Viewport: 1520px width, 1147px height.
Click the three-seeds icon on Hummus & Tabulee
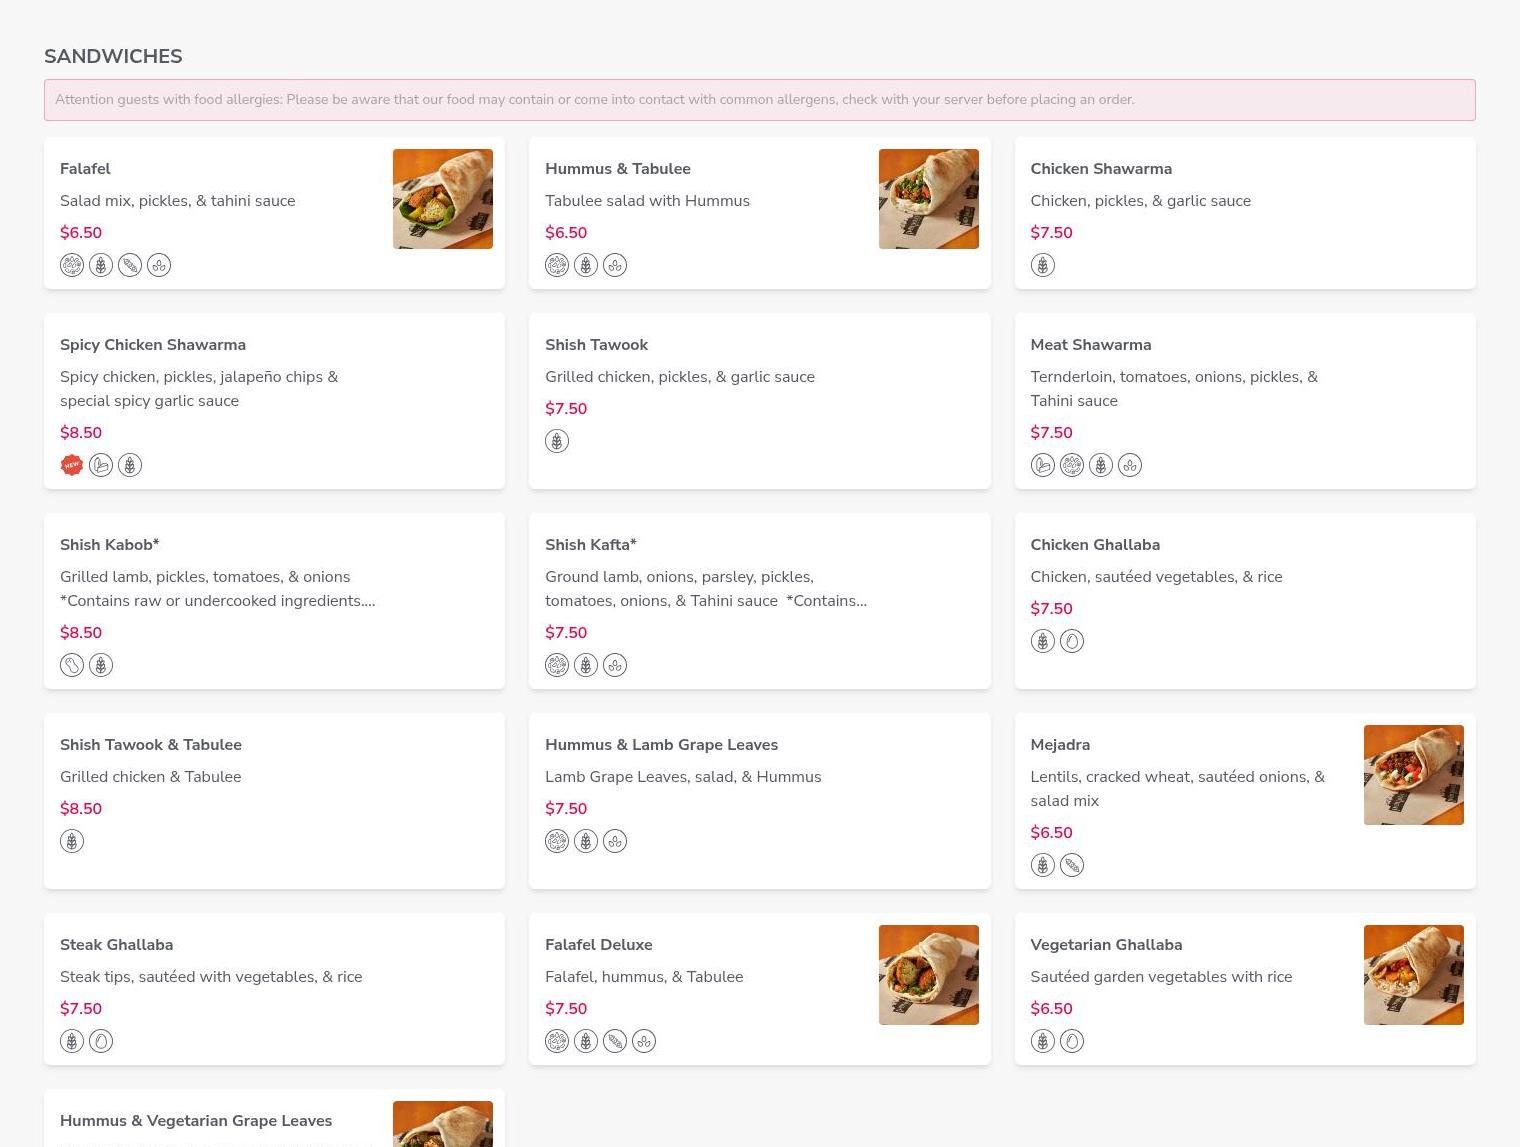615,265
